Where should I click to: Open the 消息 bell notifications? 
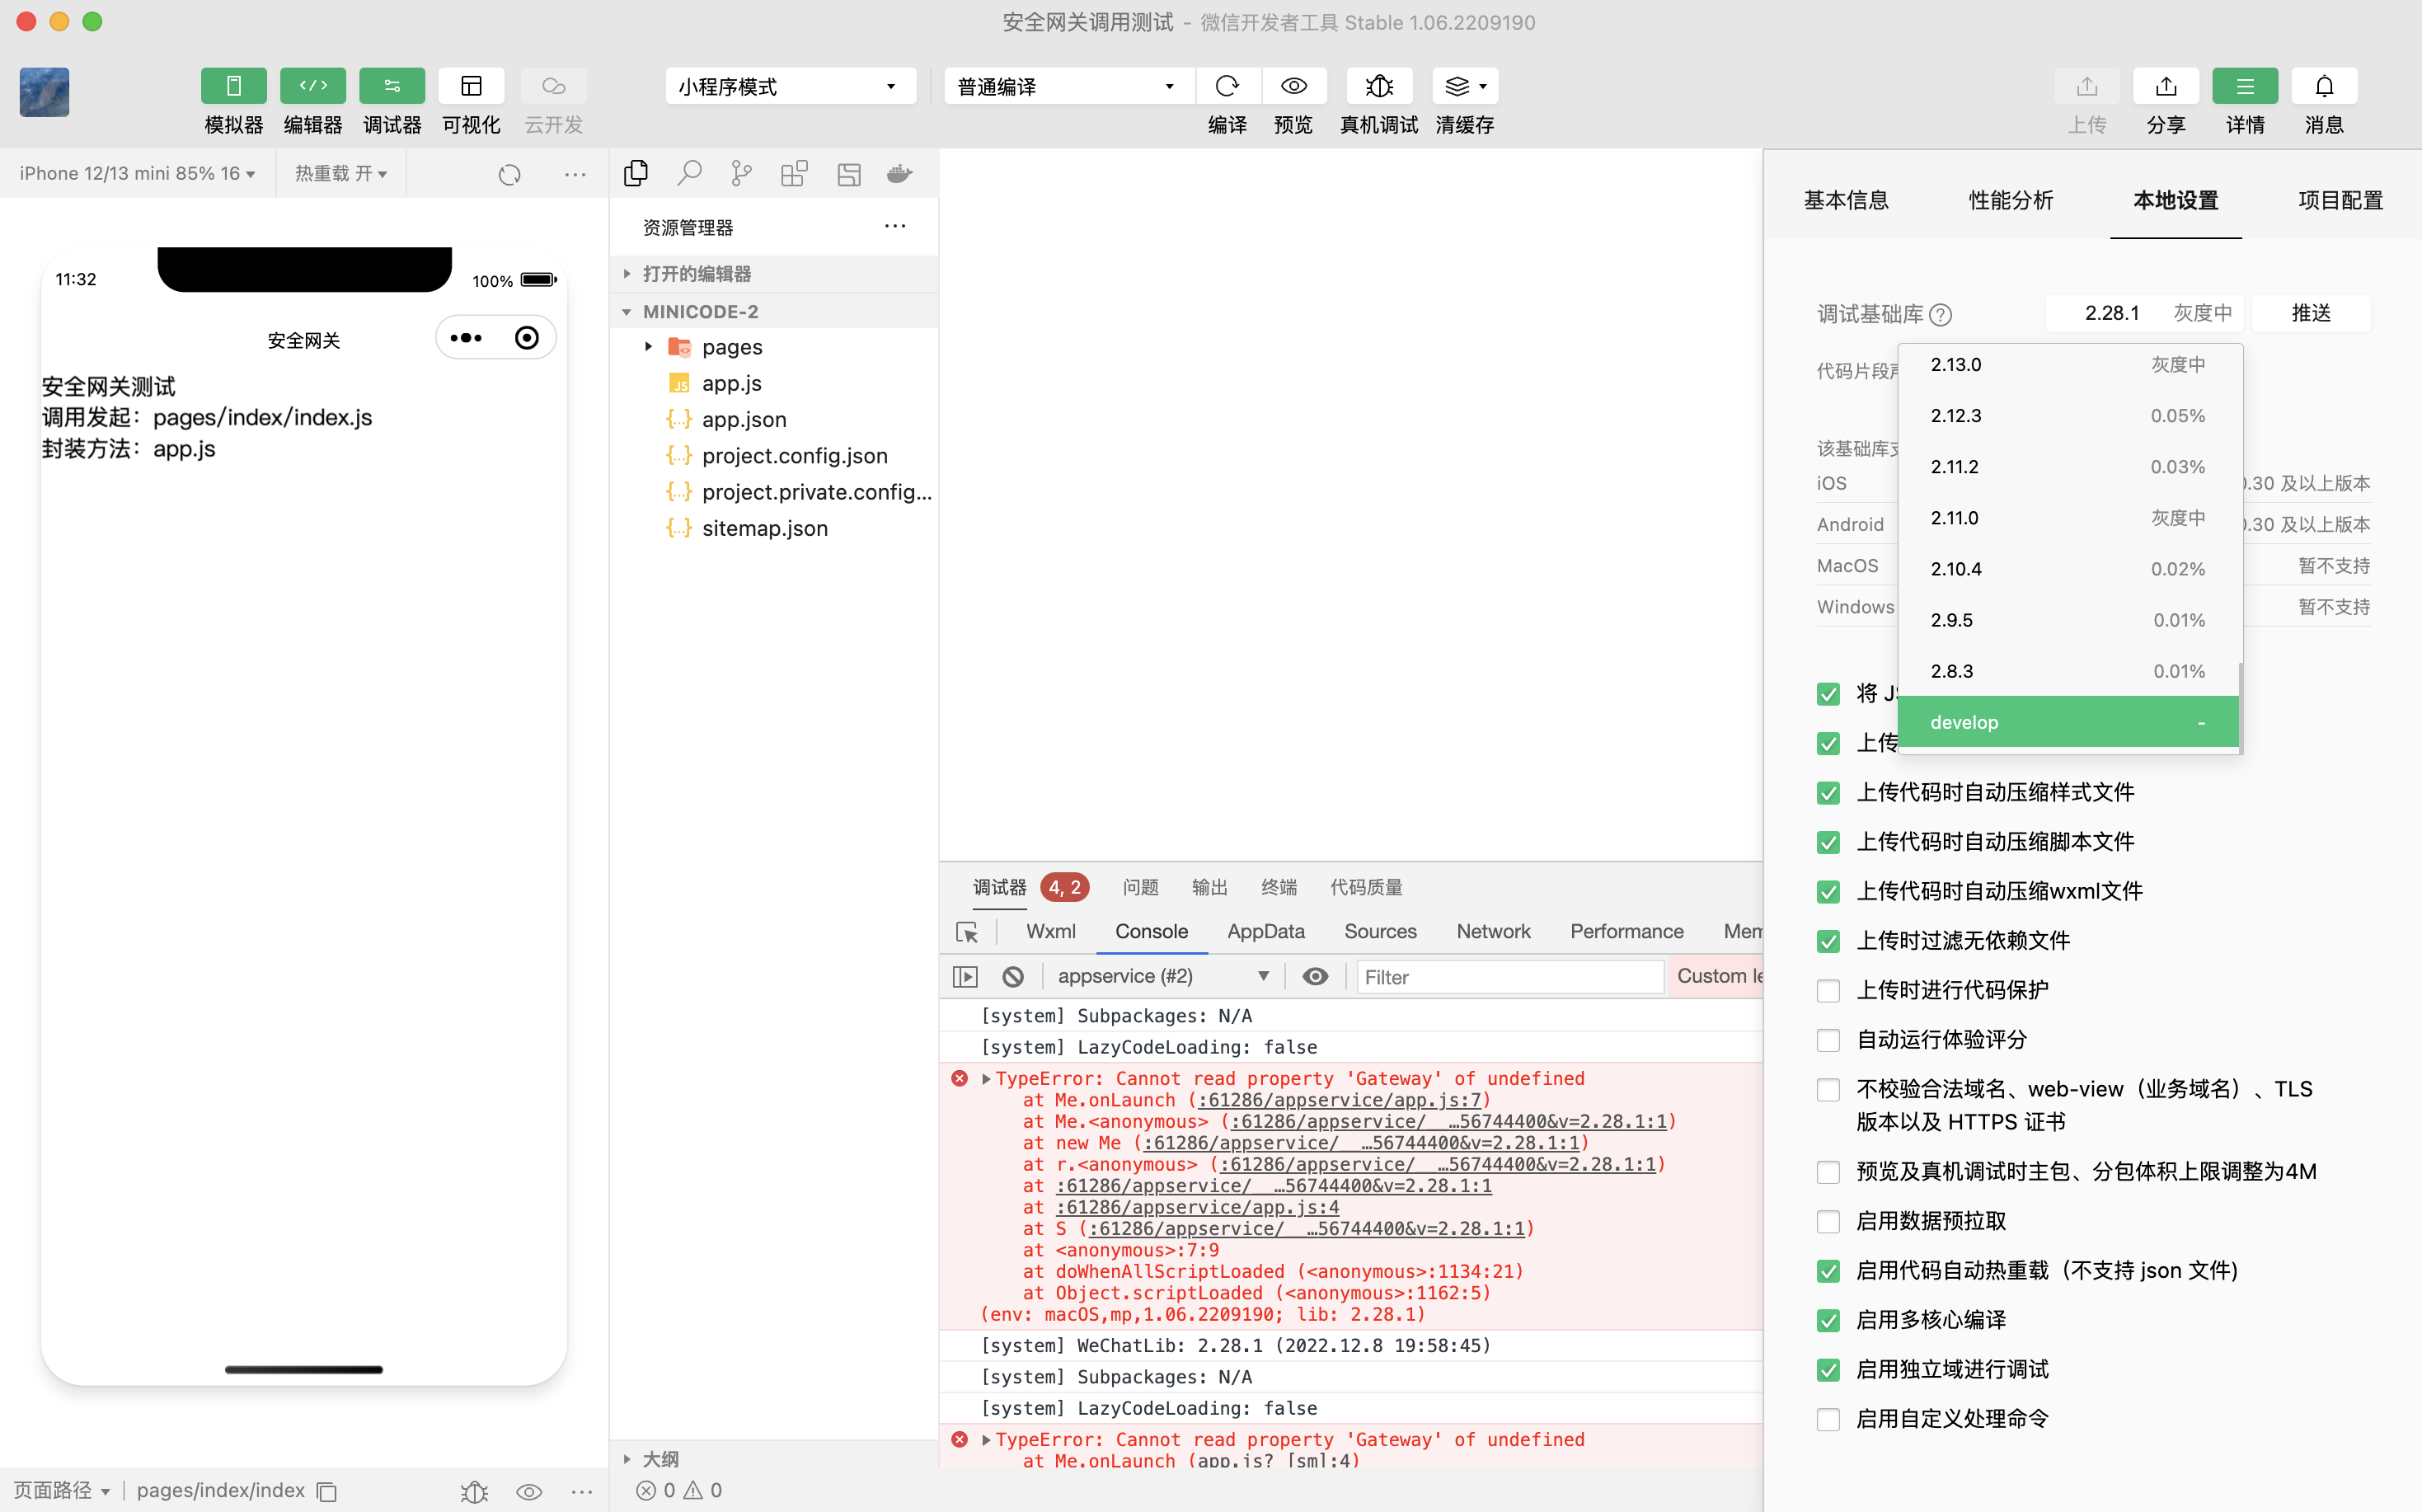point(2323,86)
